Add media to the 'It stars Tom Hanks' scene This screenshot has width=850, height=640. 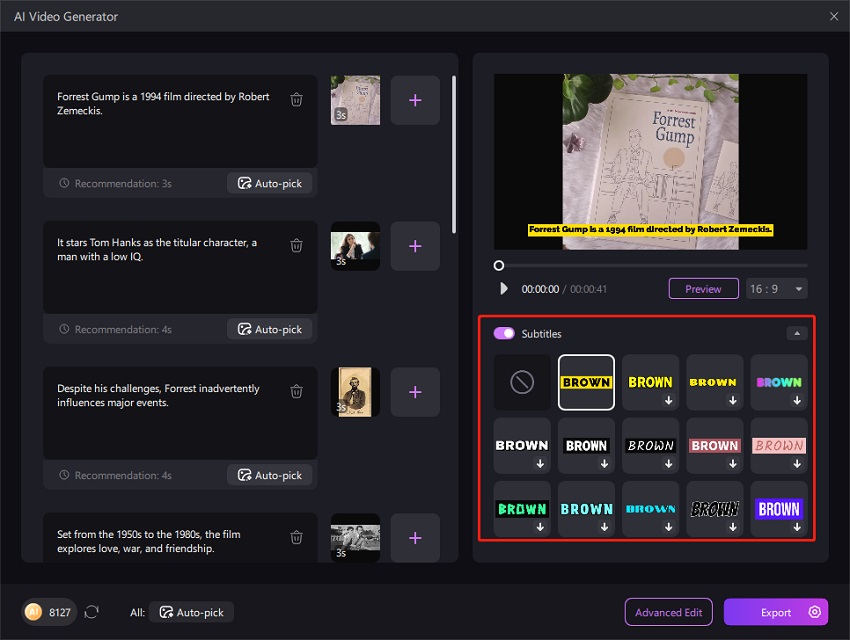(415, 246)
